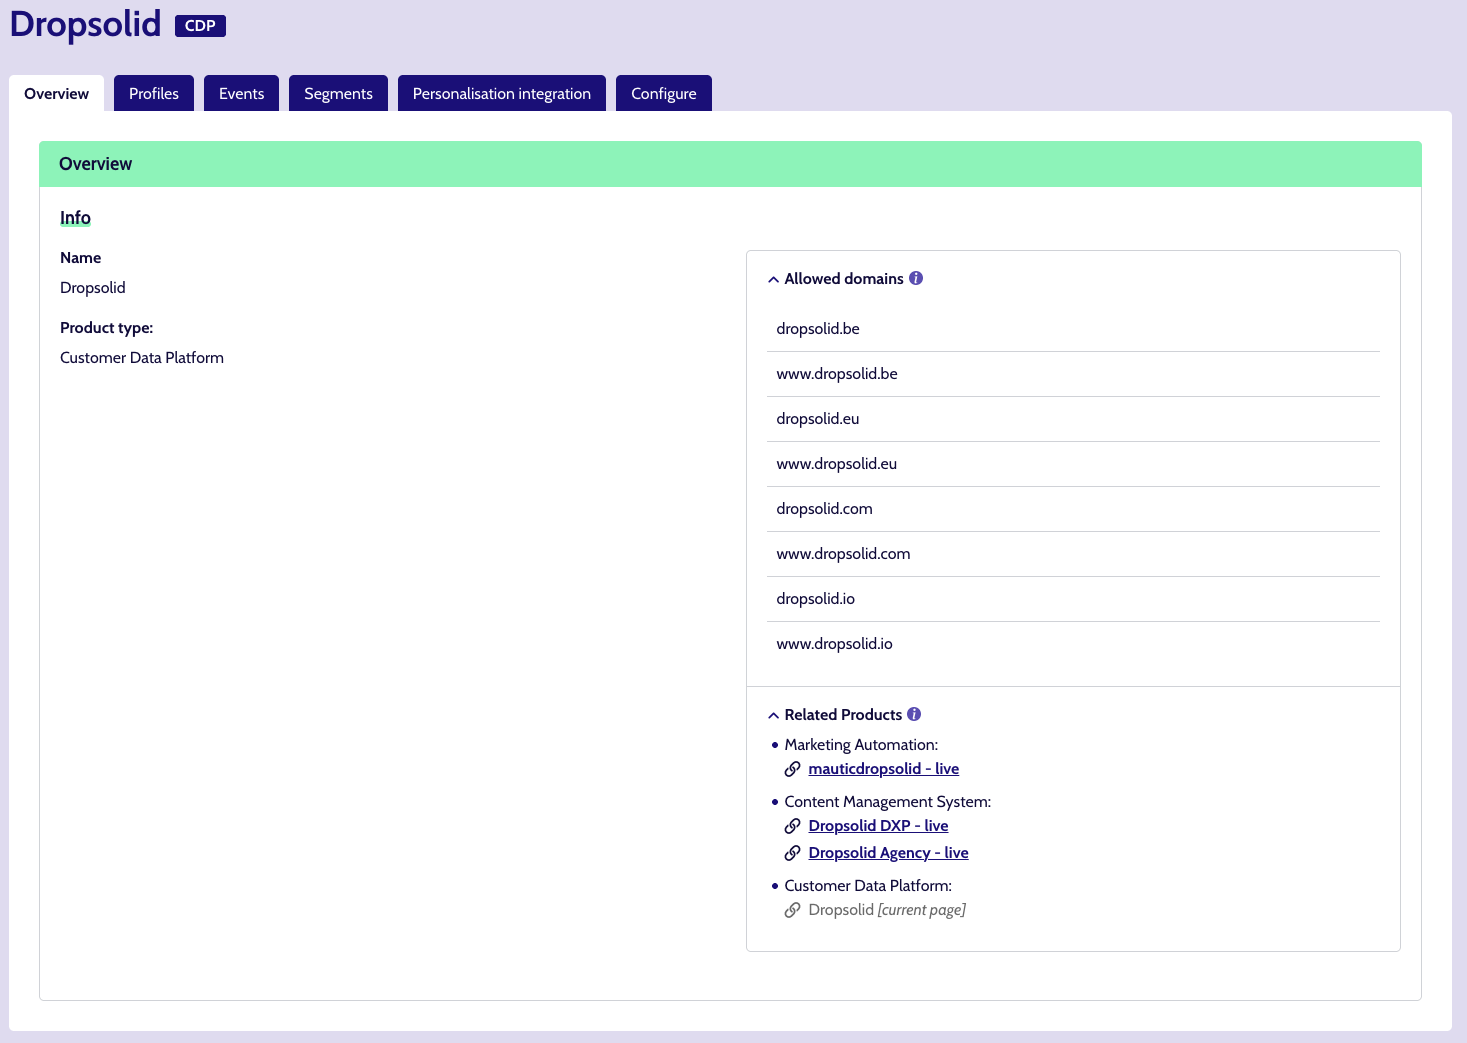Switch to the Overview tab
1467x1043 pixels.
tap(56, 93)
